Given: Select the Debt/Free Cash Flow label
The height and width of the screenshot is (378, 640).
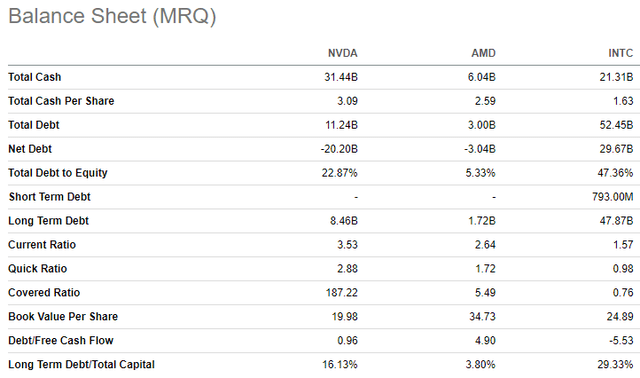Looking at the screenshot, I should pos(61,340).
